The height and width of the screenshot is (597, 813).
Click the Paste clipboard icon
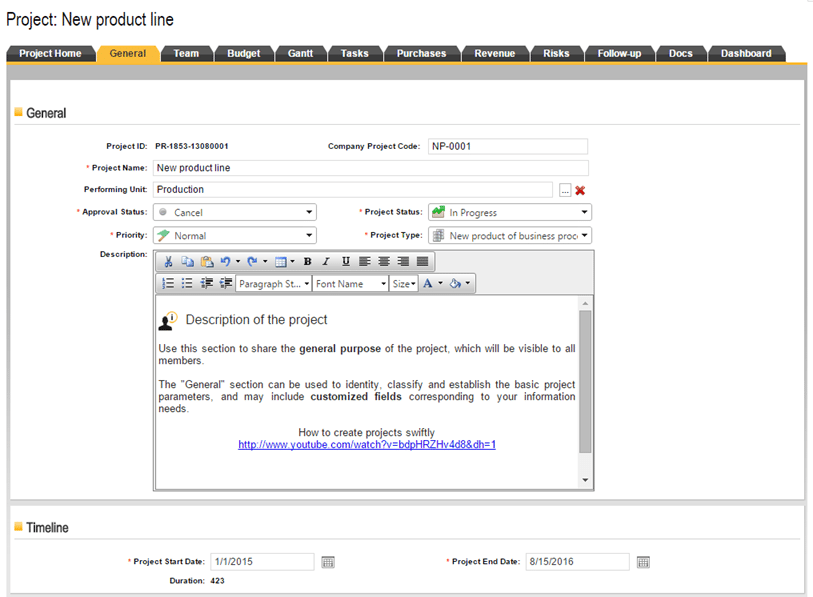pos(206,262)
